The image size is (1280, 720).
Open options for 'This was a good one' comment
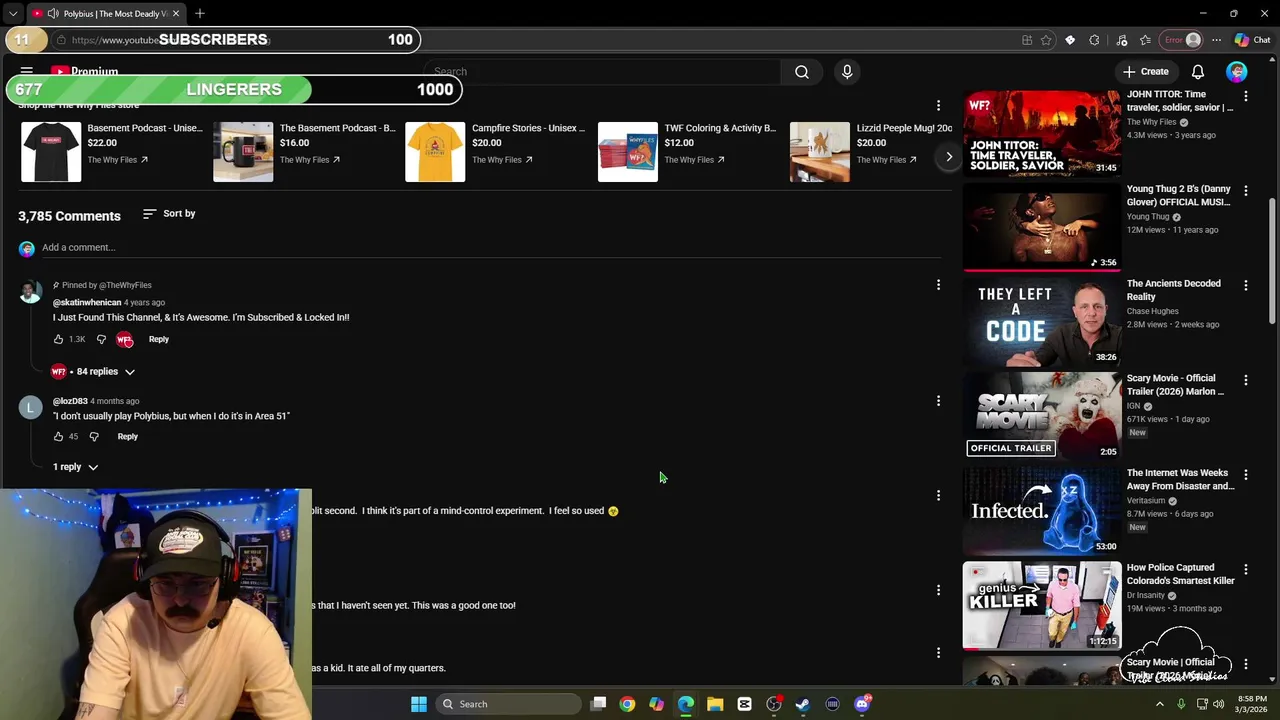(938, 591)
